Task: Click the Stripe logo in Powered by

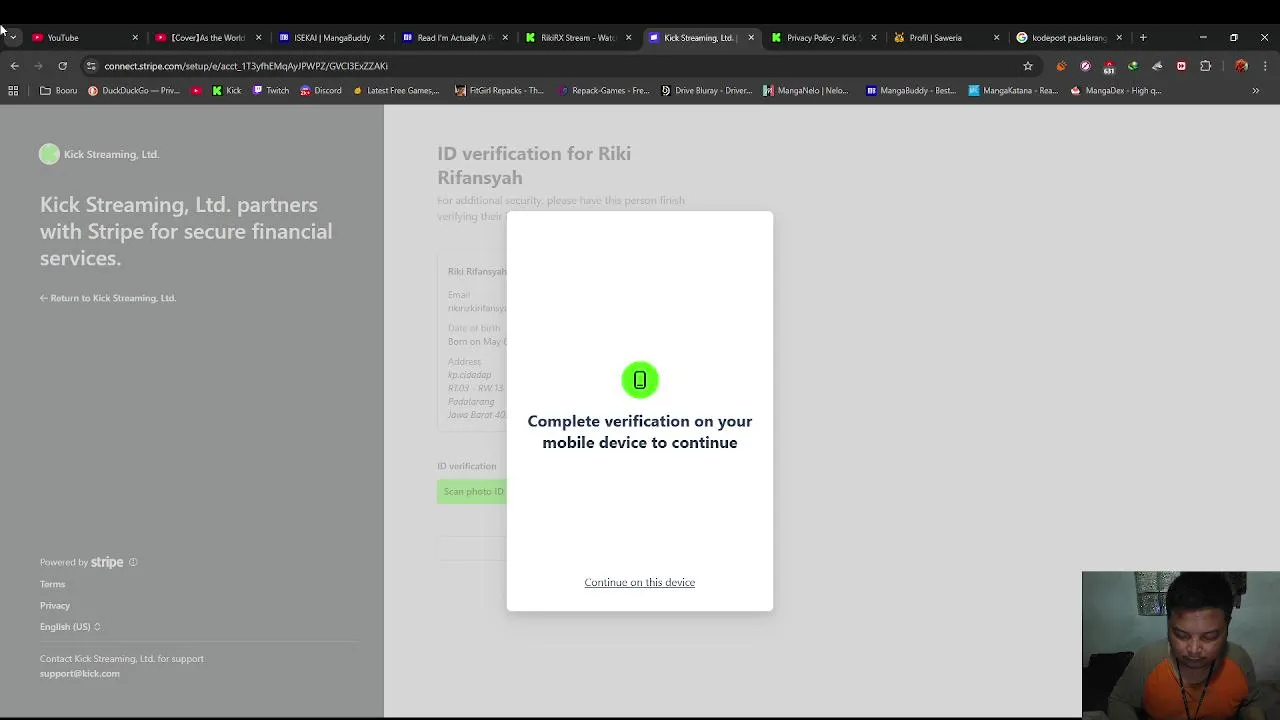Action: click(107, 562)
